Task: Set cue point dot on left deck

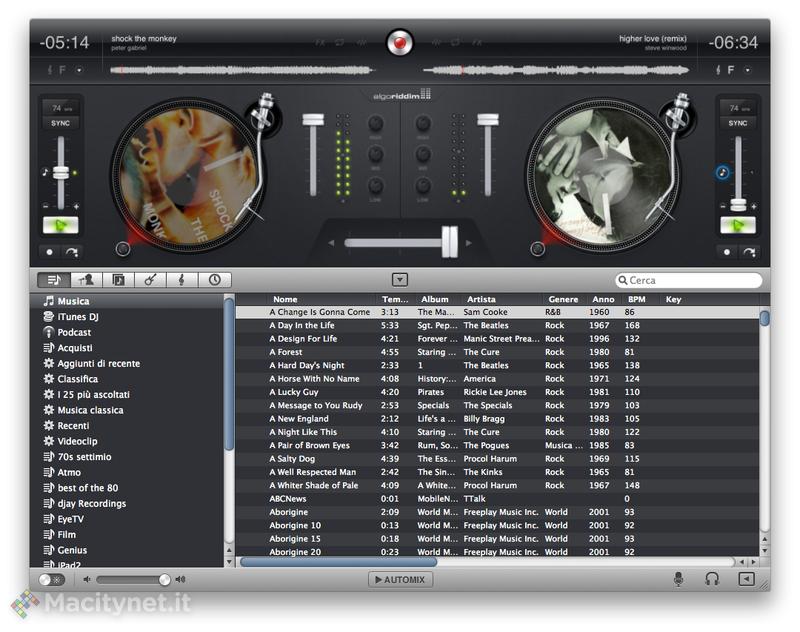Action: tap(49, 252)
